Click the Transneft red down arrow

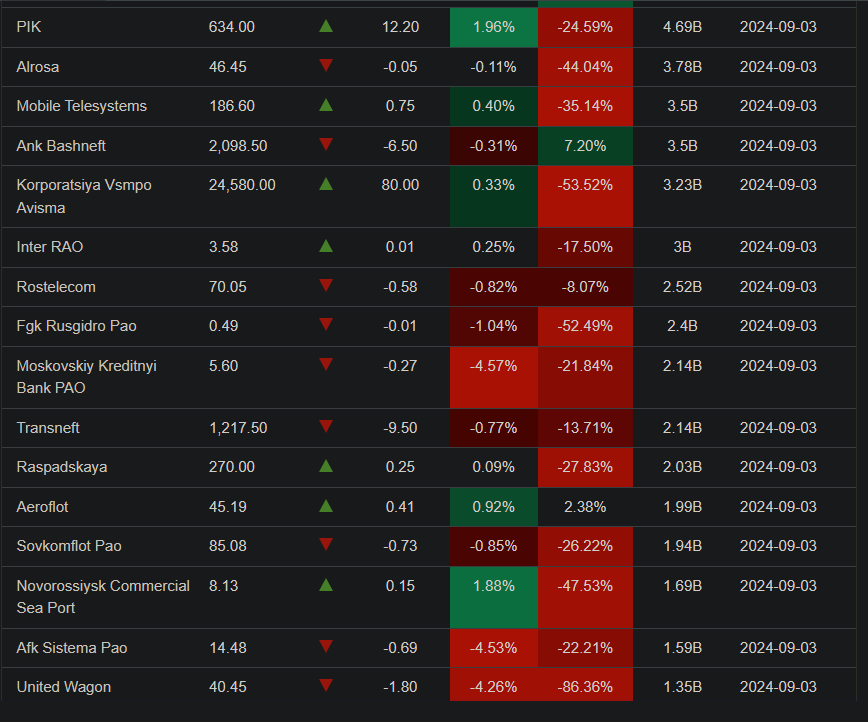point(326,427)
